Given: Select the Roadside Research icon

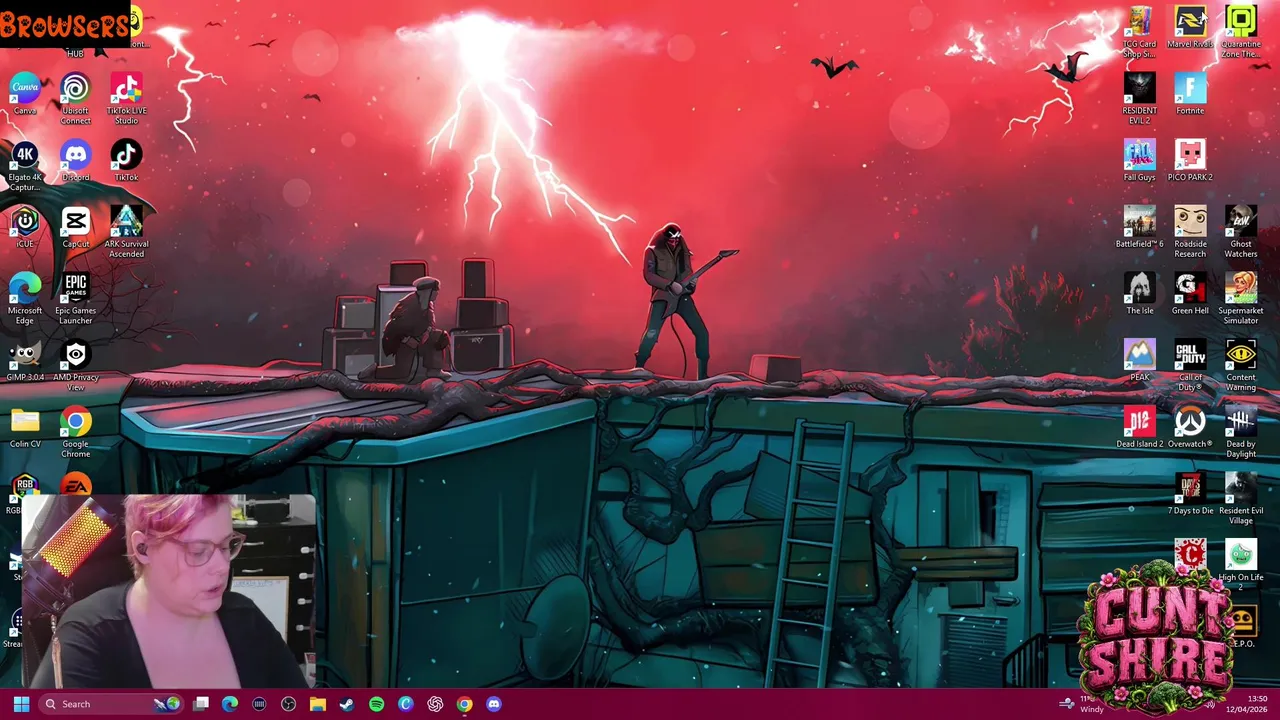Looking at the screenshot, I should coord(1190,232).
